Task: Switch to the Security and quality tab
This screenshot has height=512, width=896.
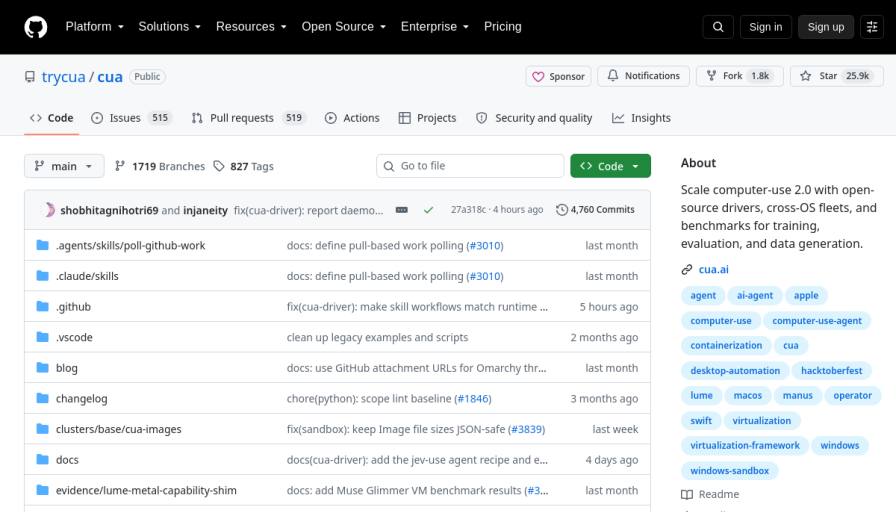Action: click(x=534, y=118)
